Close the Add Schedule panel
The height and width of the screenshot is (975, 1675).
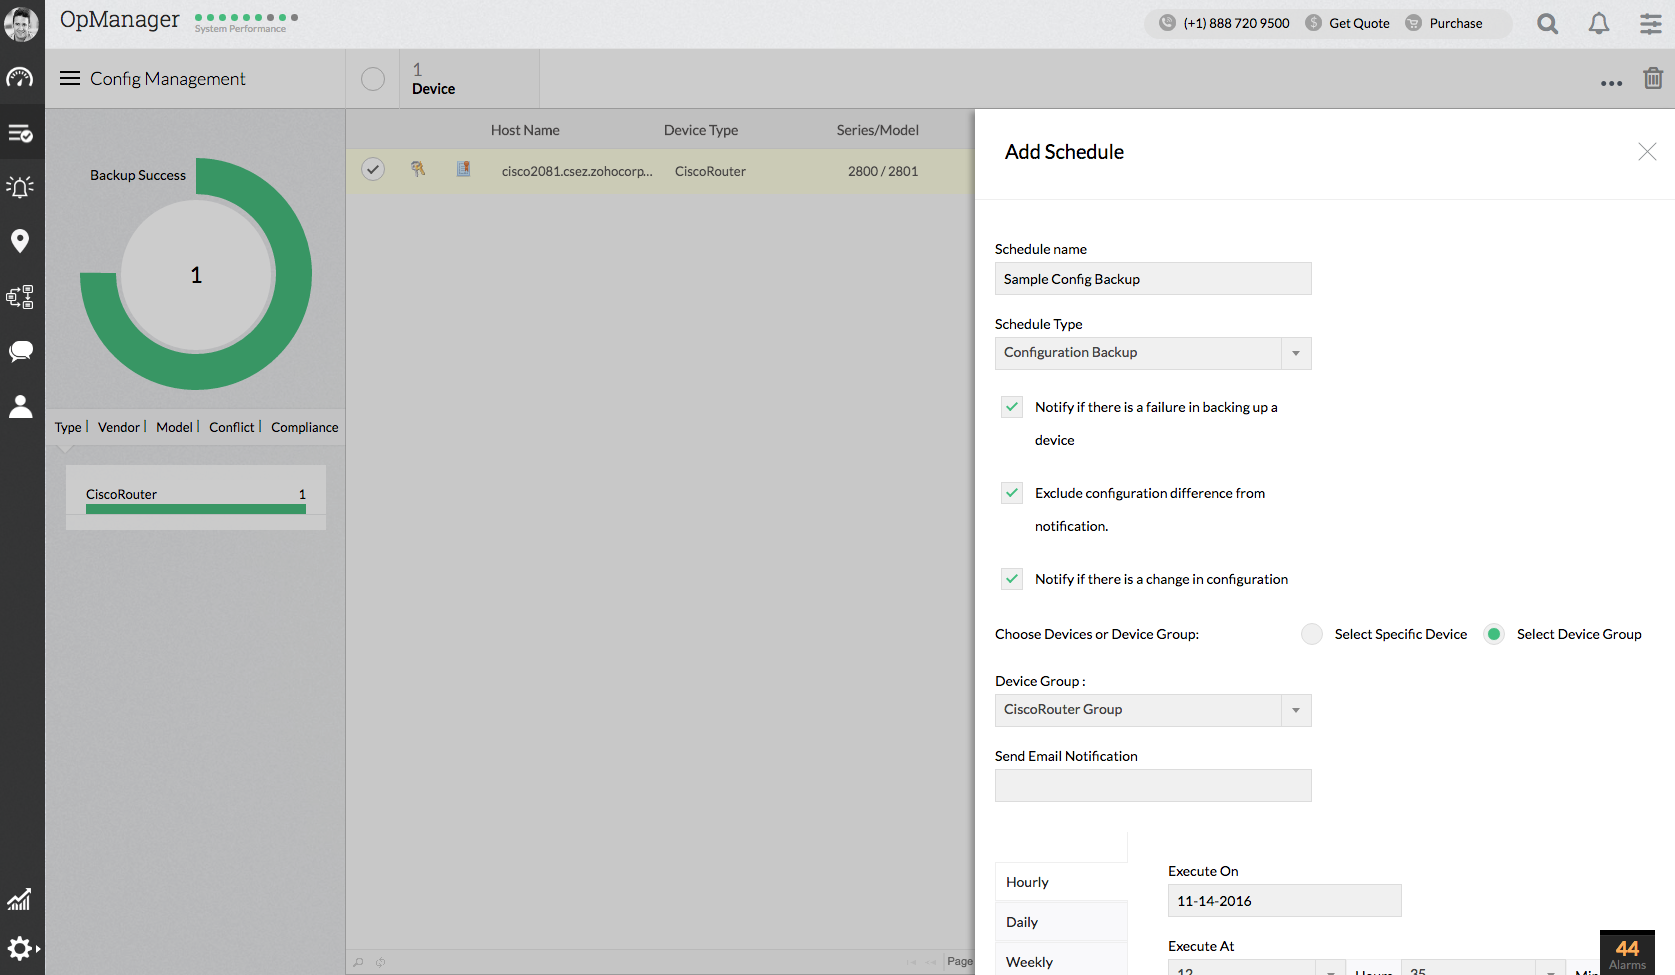1647,151
